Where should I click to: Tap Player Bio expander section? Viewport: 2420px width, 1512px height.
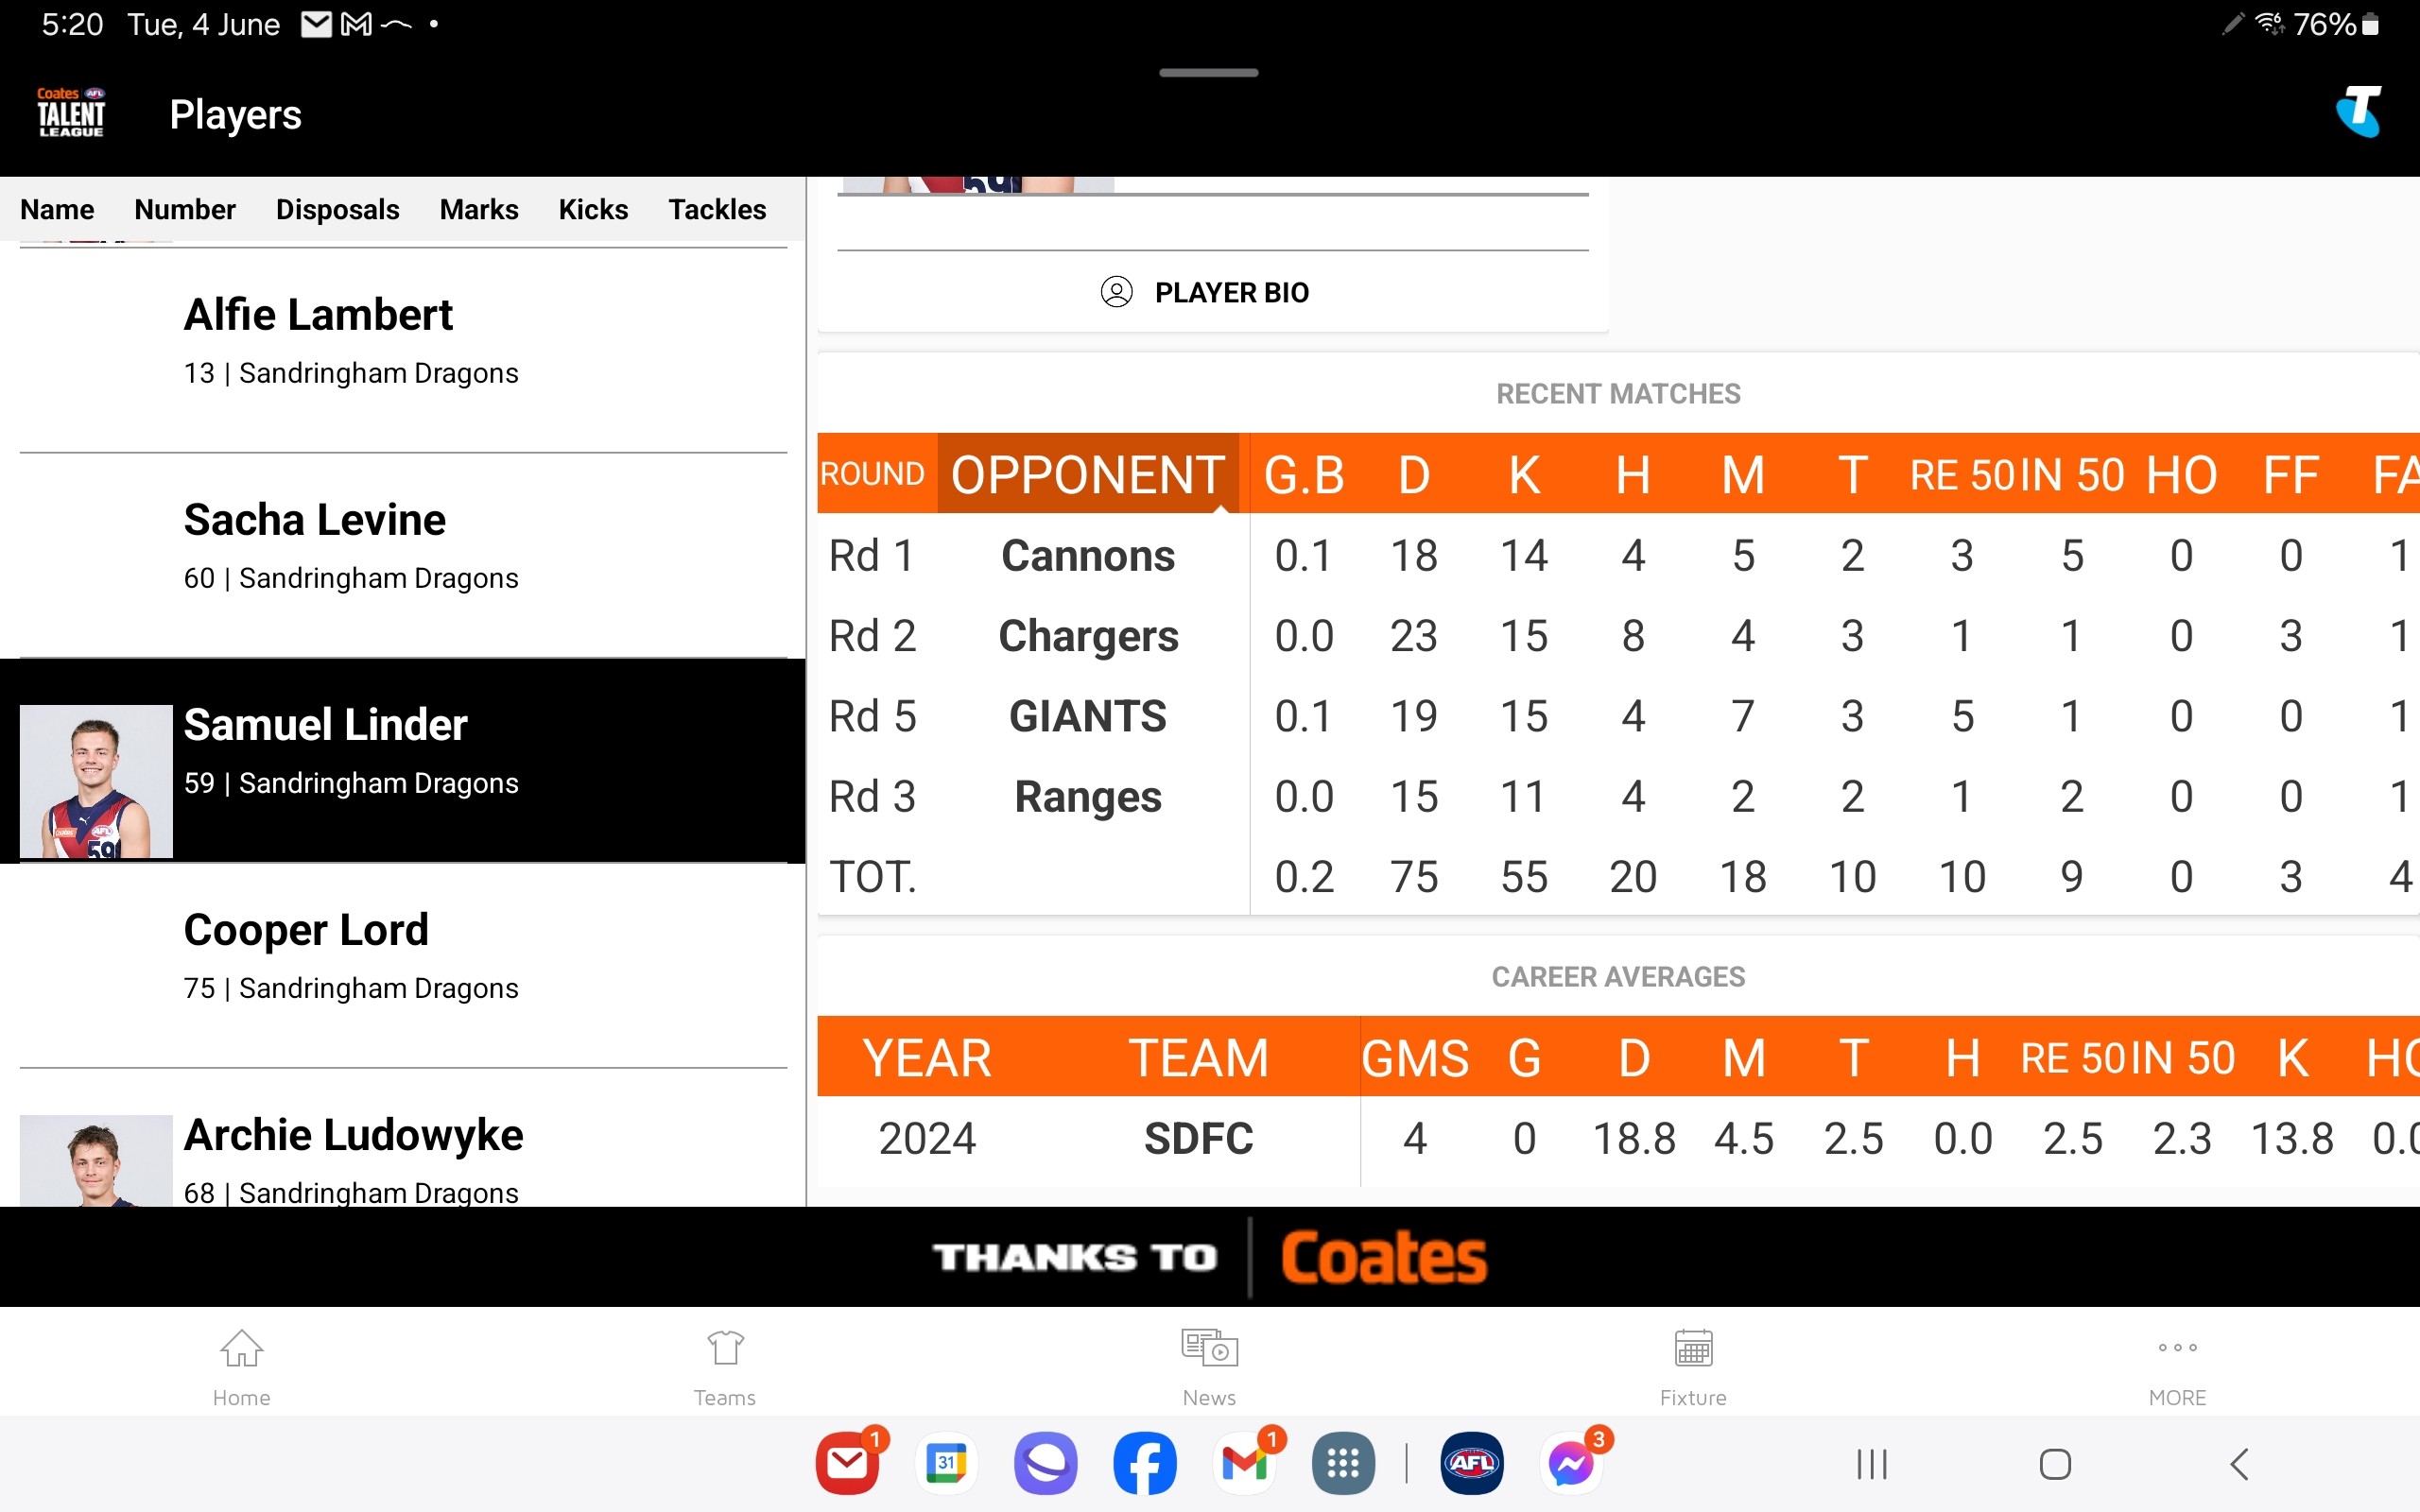coord(1207,293)
